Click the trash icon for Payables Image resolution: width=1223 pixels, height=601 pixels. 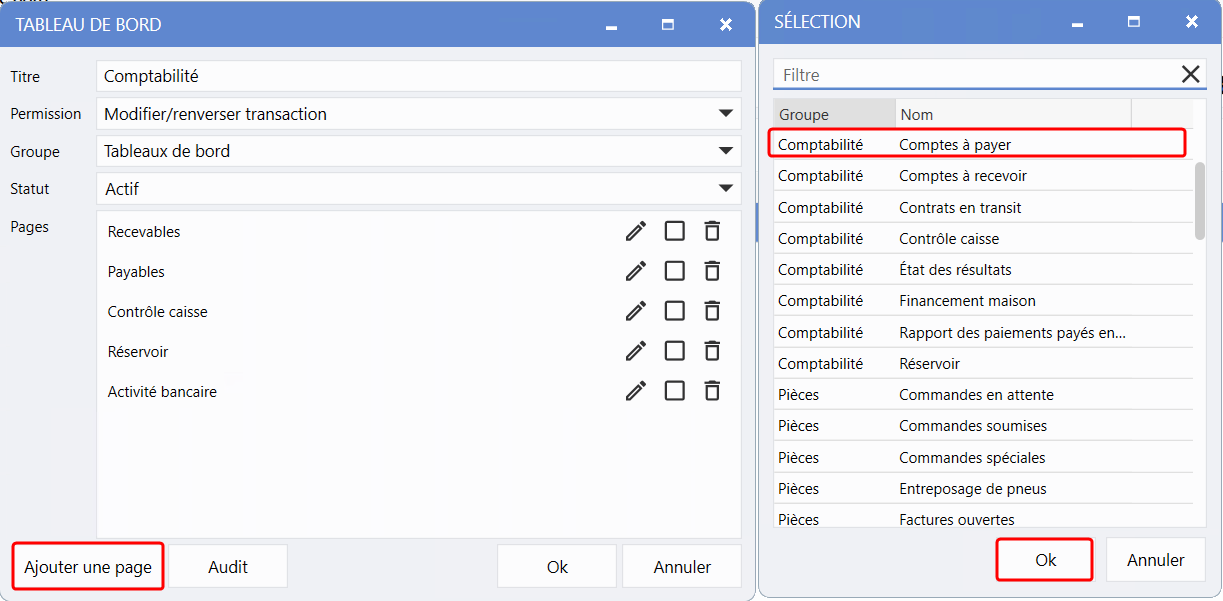pos(712,271)
